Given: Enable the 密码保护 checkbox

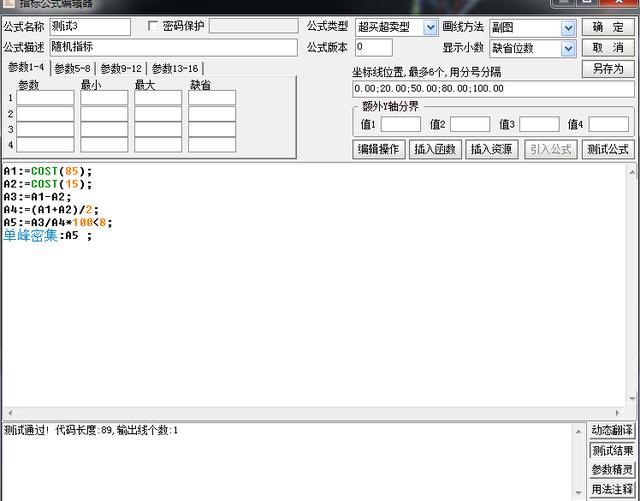Looking at the screenshot, I should [153, 26].
